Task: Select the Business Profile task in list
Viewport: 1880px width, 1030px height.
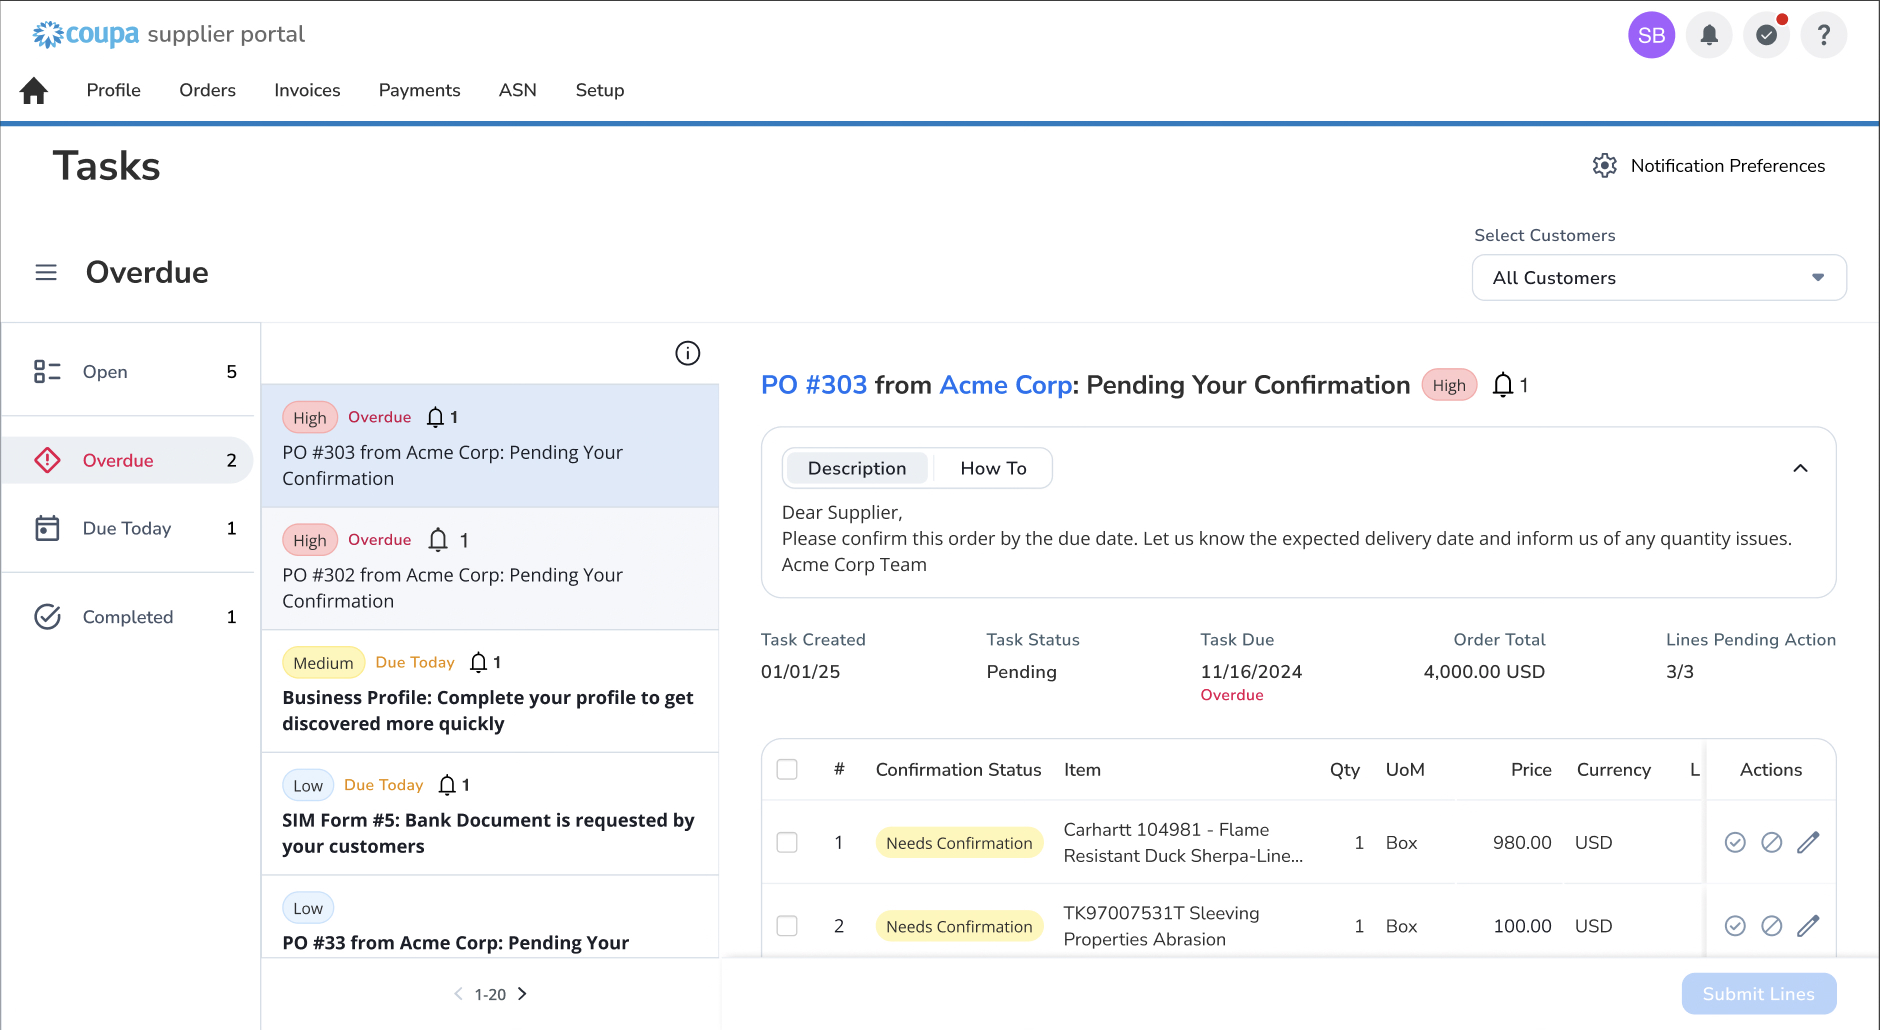Action: coord(490,692)
